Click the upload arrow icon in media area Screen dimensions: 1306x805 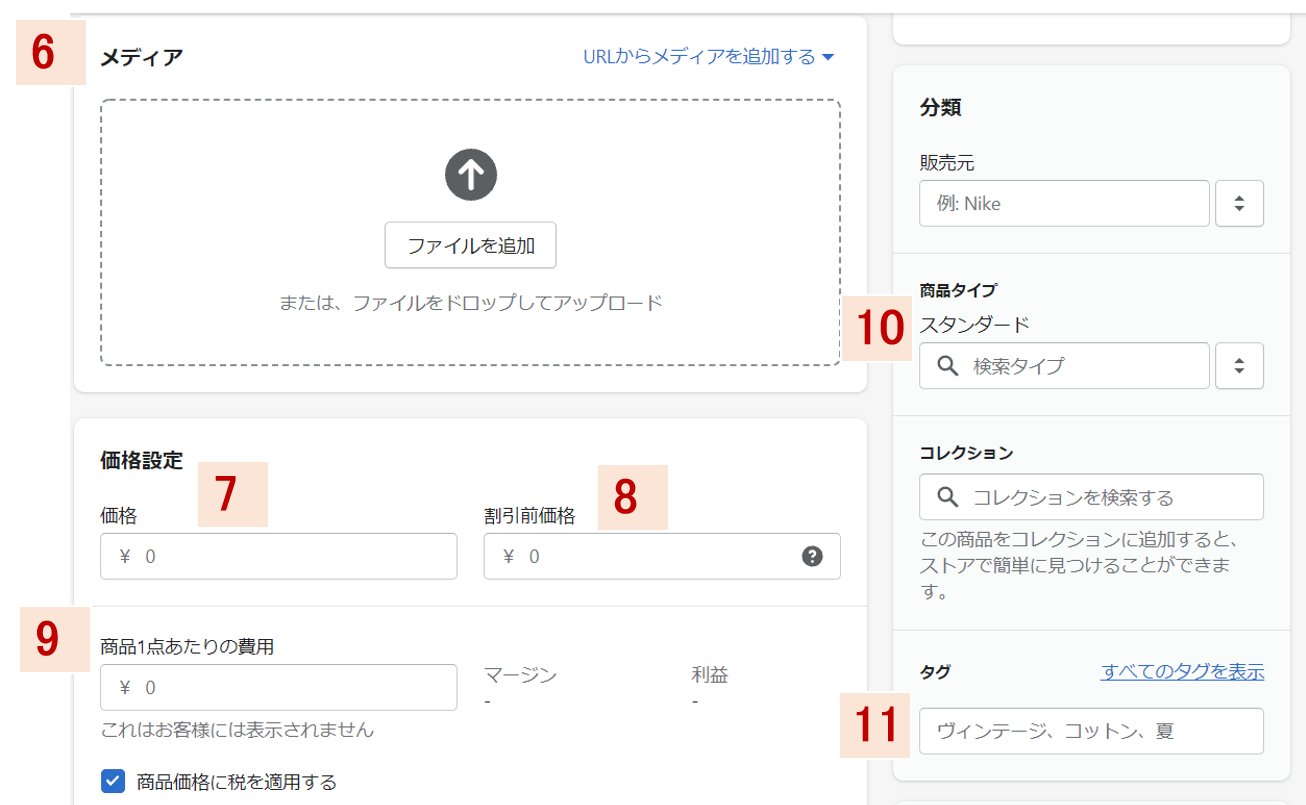[471, 176]
